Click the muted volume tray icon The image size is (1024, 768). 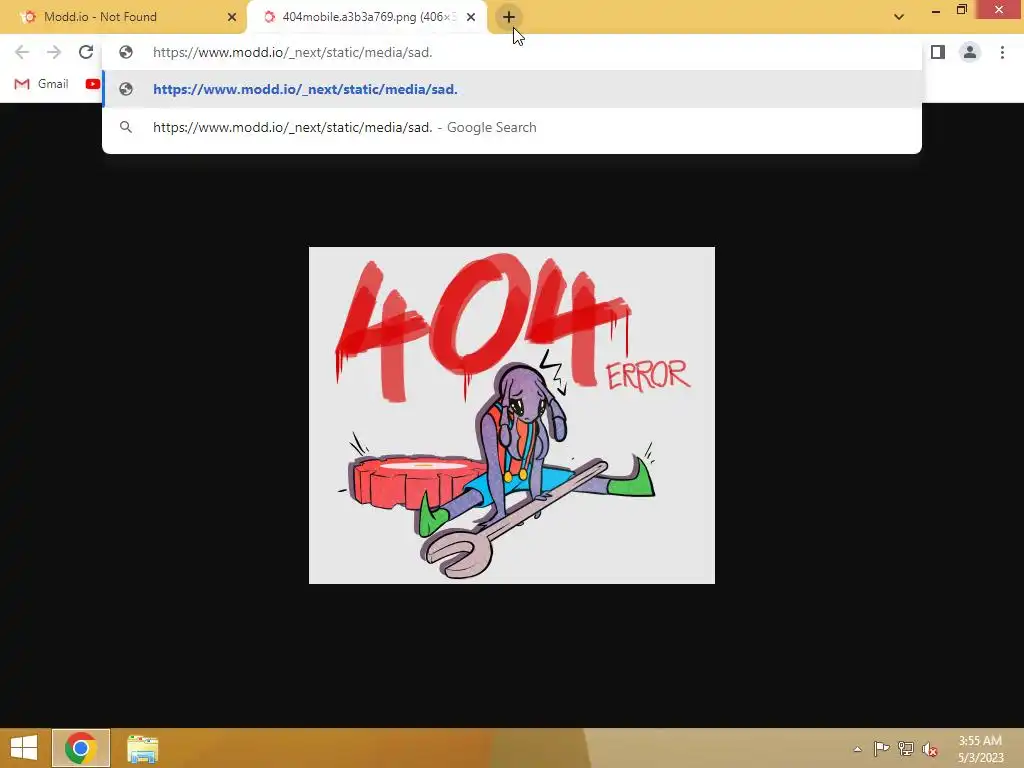click(930, 749)
